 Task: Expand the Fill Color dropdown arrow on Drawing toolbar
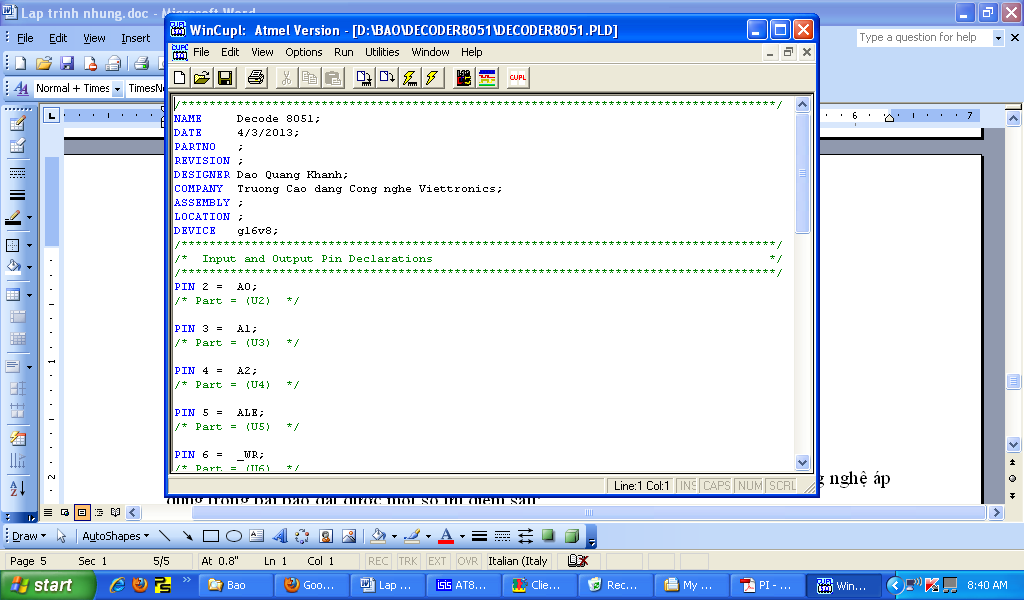[x=394, y=537]
